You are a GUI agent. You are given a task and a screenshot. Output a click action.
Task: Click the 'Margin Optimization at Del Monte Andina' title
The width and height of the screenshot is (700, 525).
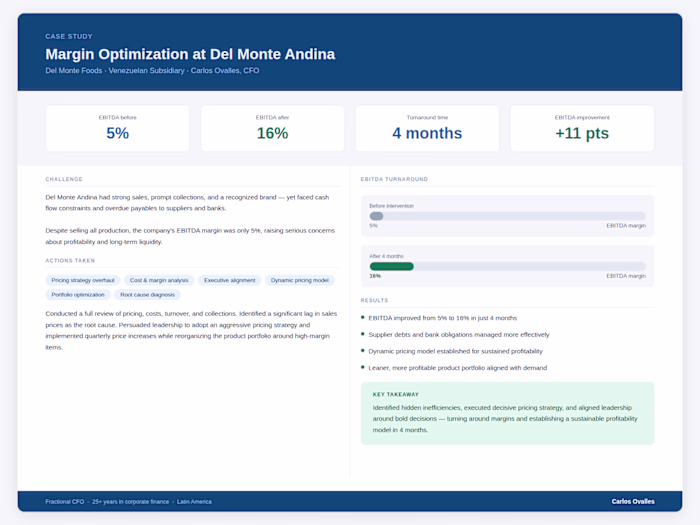coord(190,54)
